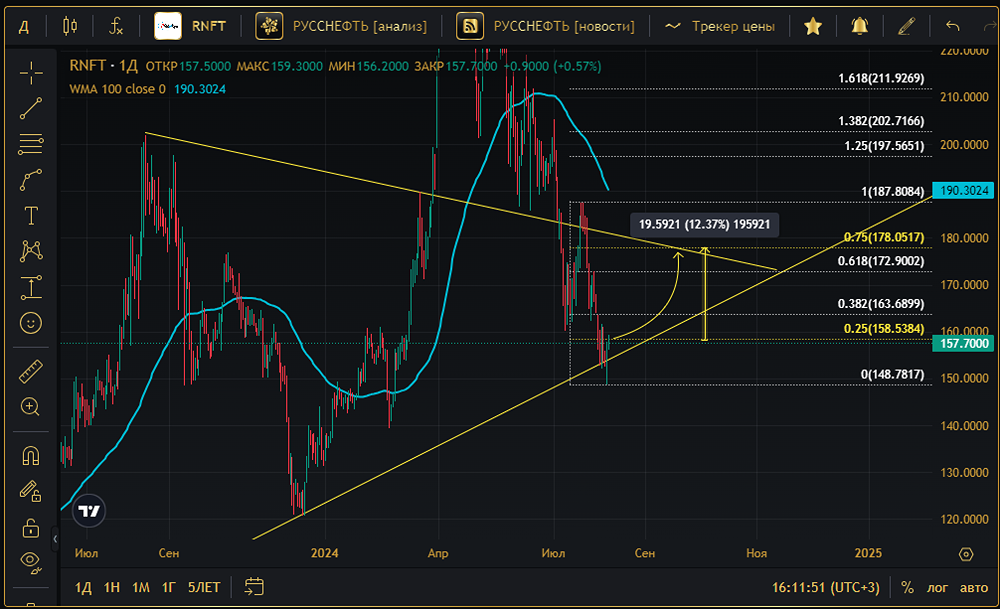Change chart candle style
Screen dimensions: 1000x609
70,26
